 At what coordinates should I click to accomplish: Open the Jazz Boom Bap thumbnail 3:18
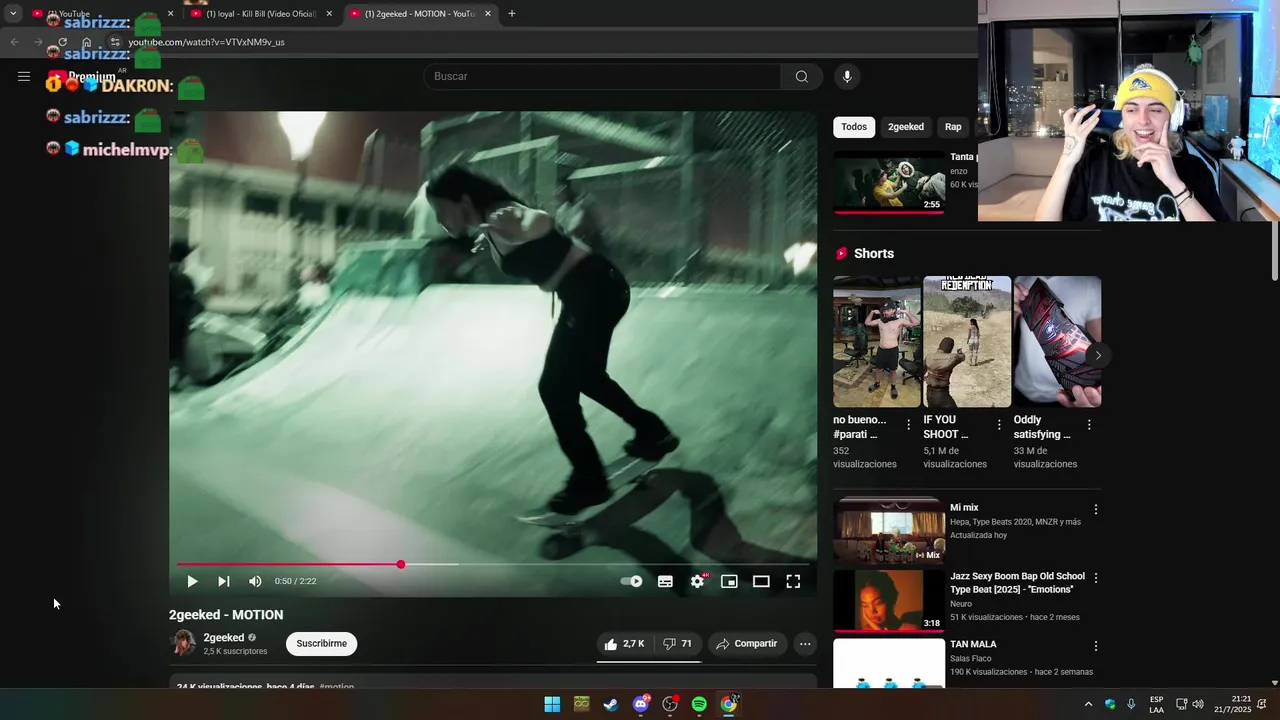point(889,601)
